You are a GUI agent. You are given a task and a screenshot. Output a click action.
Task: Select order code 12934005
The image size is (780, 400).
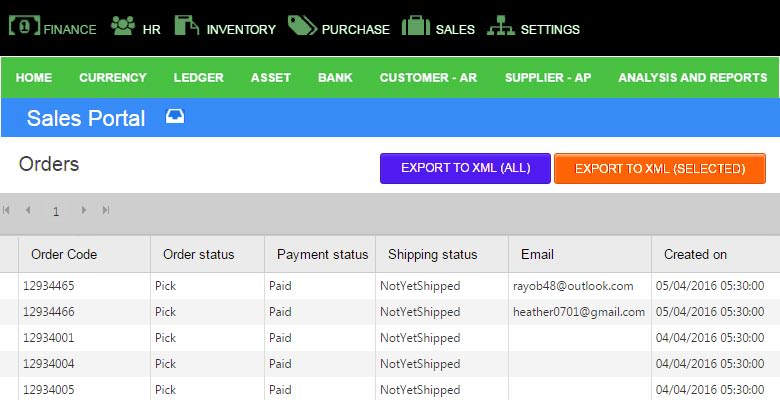click(x=49, y=390)
